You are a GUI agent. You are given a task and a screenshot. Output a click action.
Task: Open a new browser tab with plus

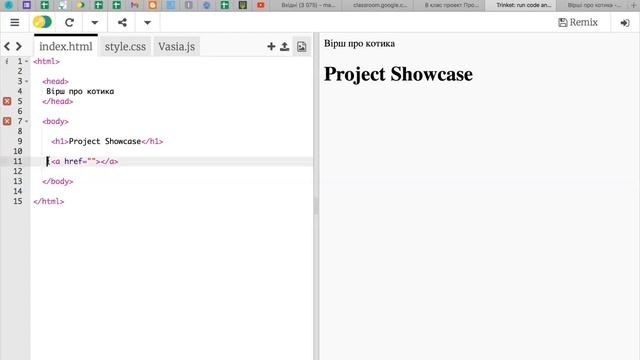[x=634, y=5]
